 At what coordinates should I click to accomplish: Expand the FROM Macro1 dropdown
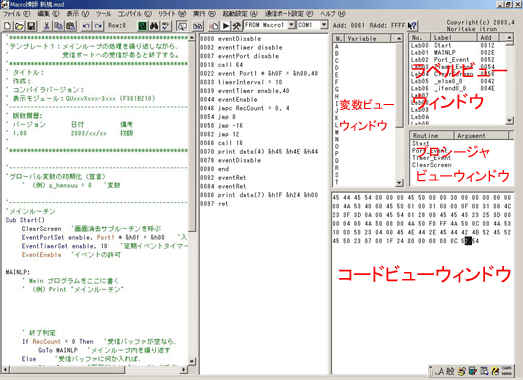coord(291,25)
